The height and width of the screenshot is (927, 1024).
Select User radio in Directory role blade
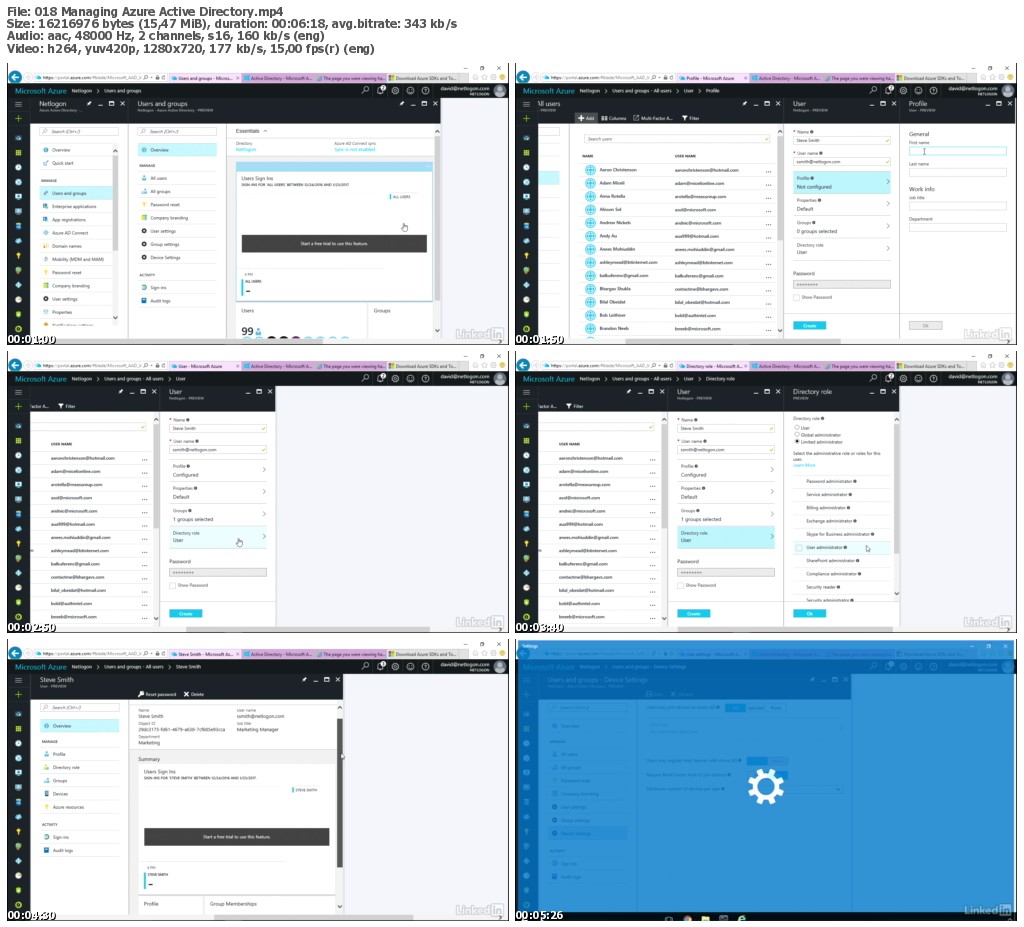tap(797, 427)
